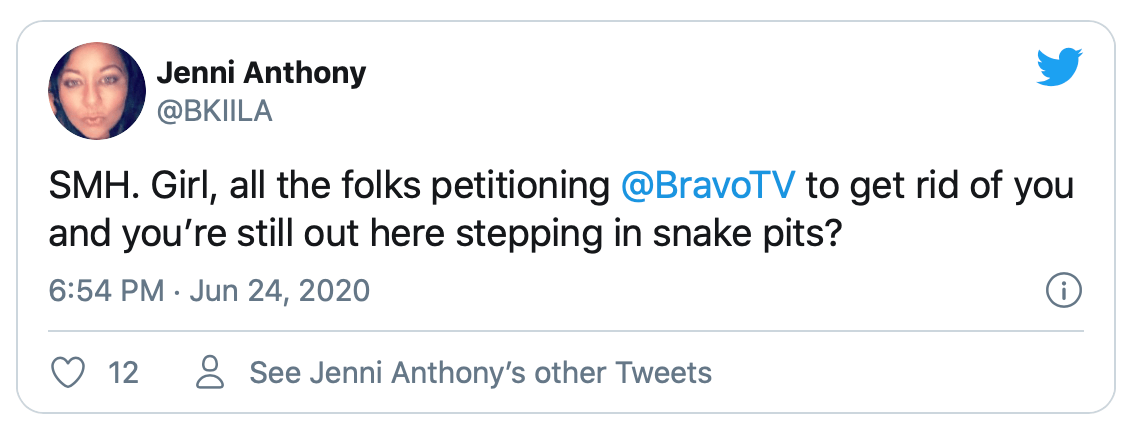Click the 6:54 PM timestamp

105,291
